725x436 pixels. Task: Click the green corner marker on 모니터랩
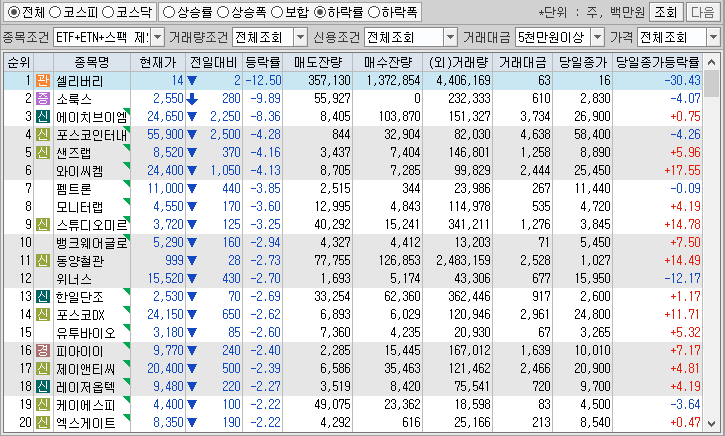[127, 202]
